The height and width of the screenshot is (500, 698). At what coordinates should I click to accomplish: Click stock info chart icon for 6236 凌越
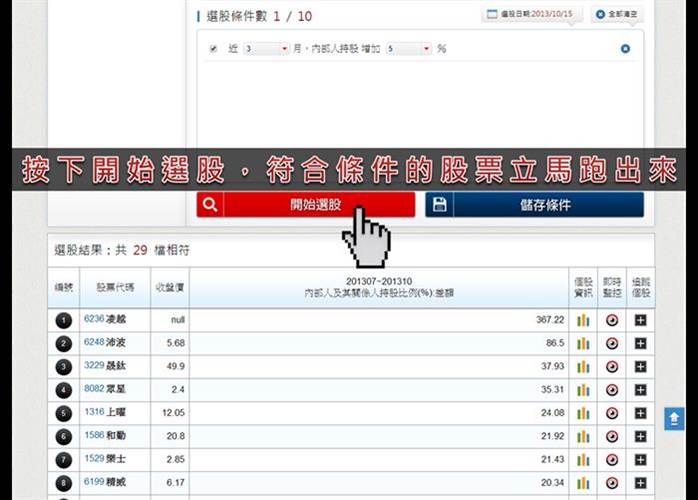click(x=583, y=320)
